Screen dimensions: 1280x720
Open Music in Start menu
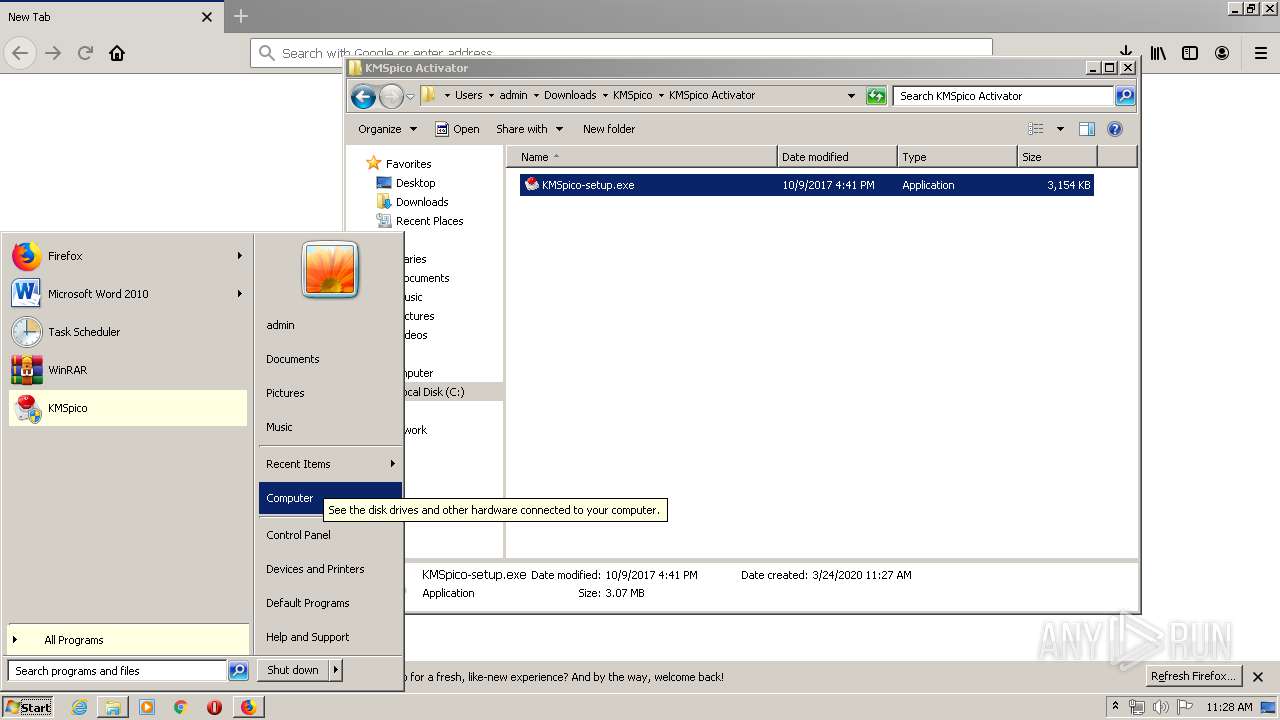pos(330,427)
